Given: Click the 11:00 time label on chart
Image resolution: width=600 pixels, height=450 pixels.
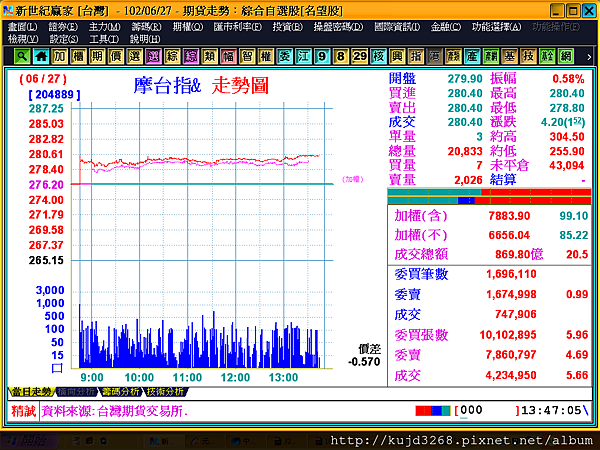Looking at the screenshot, I should (187, 378).
